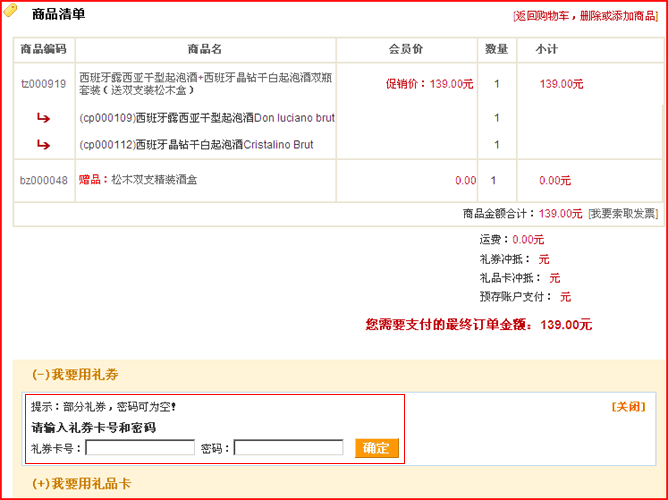Select gift code bz000048
This screenshot has height=500, width=668.
click(x=43, y=180)
